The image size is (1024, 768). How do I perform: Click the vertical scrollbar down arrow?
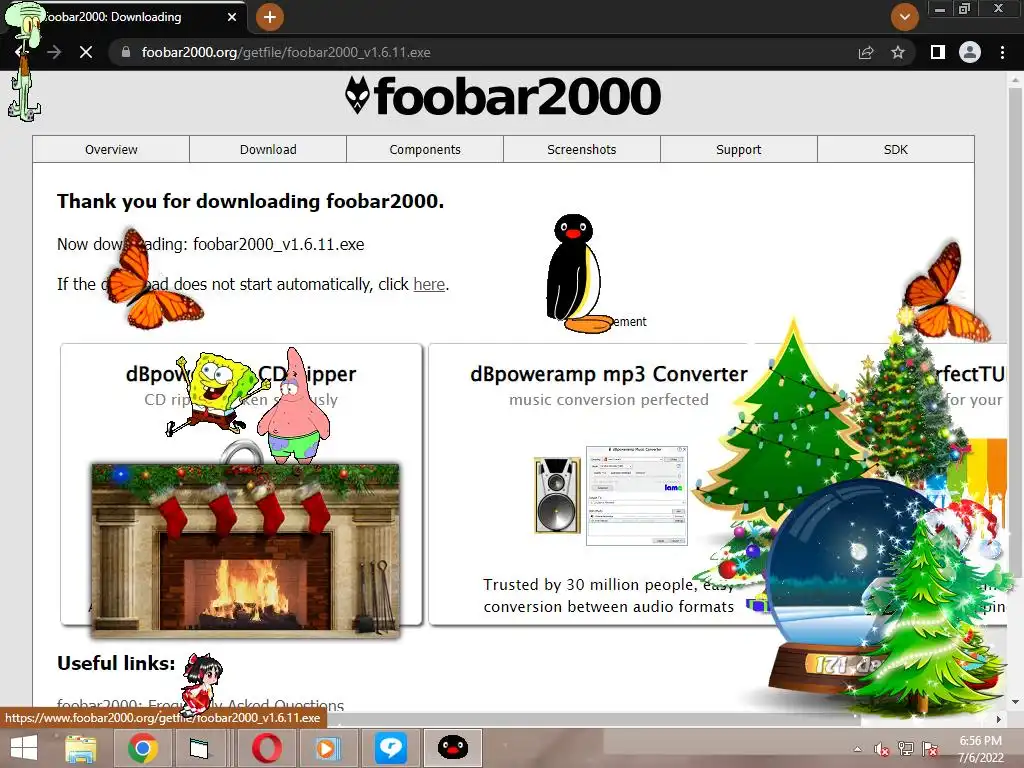click(1016, 702)
